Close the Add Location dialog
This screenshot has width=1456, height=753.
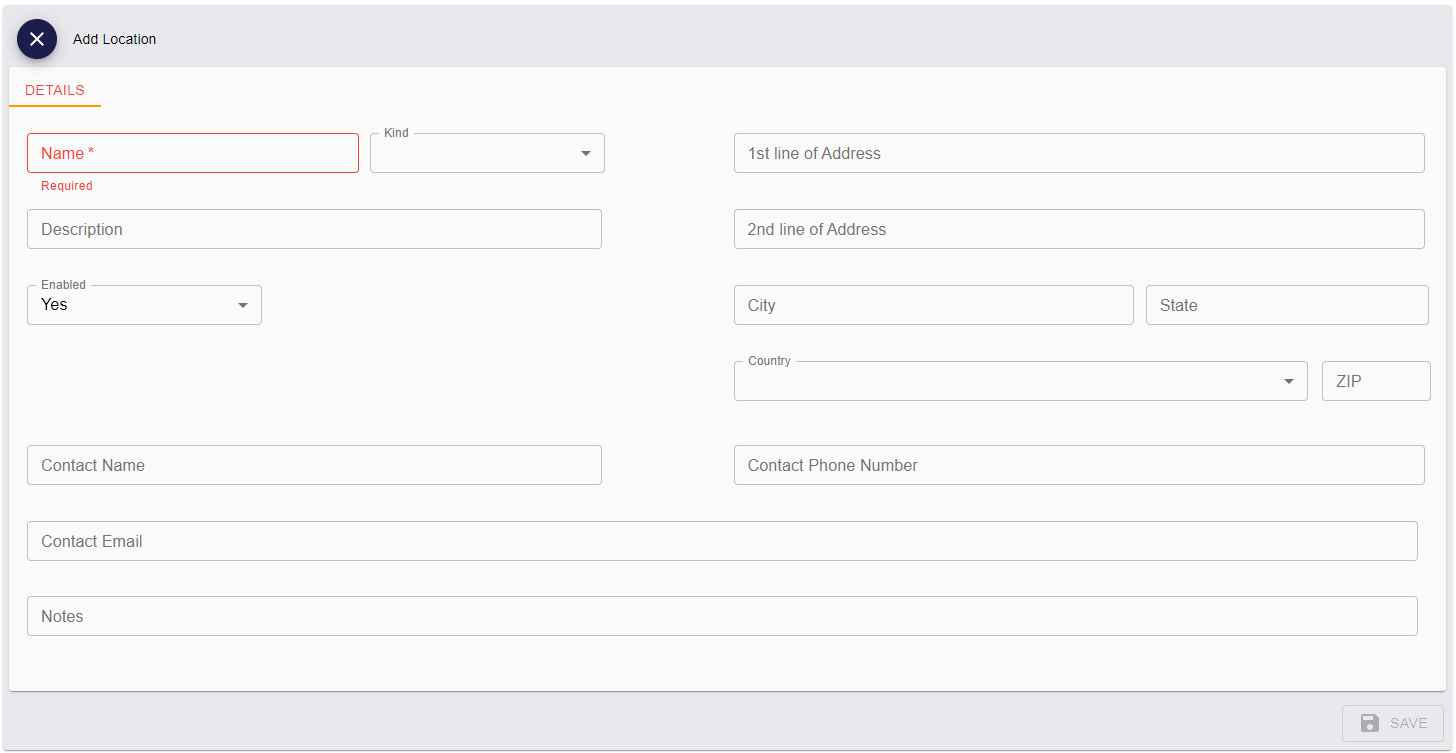pyautogui.click(x=37, y=39)
